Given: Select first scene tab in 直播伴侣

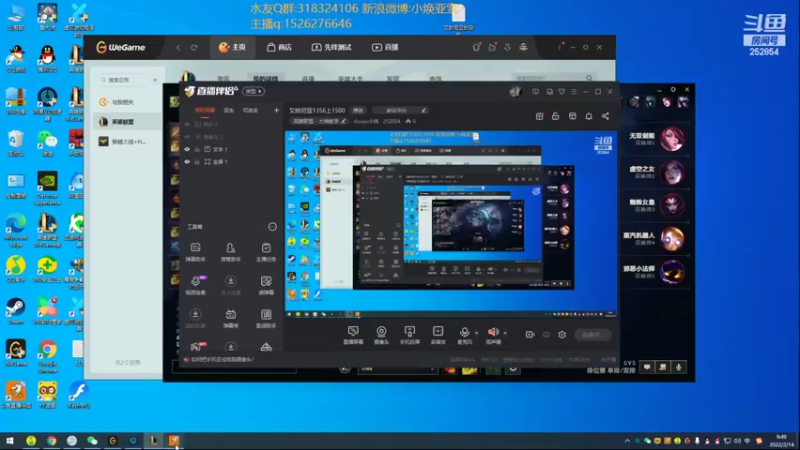Looking at the screenshot, I should tap(205, 110).
